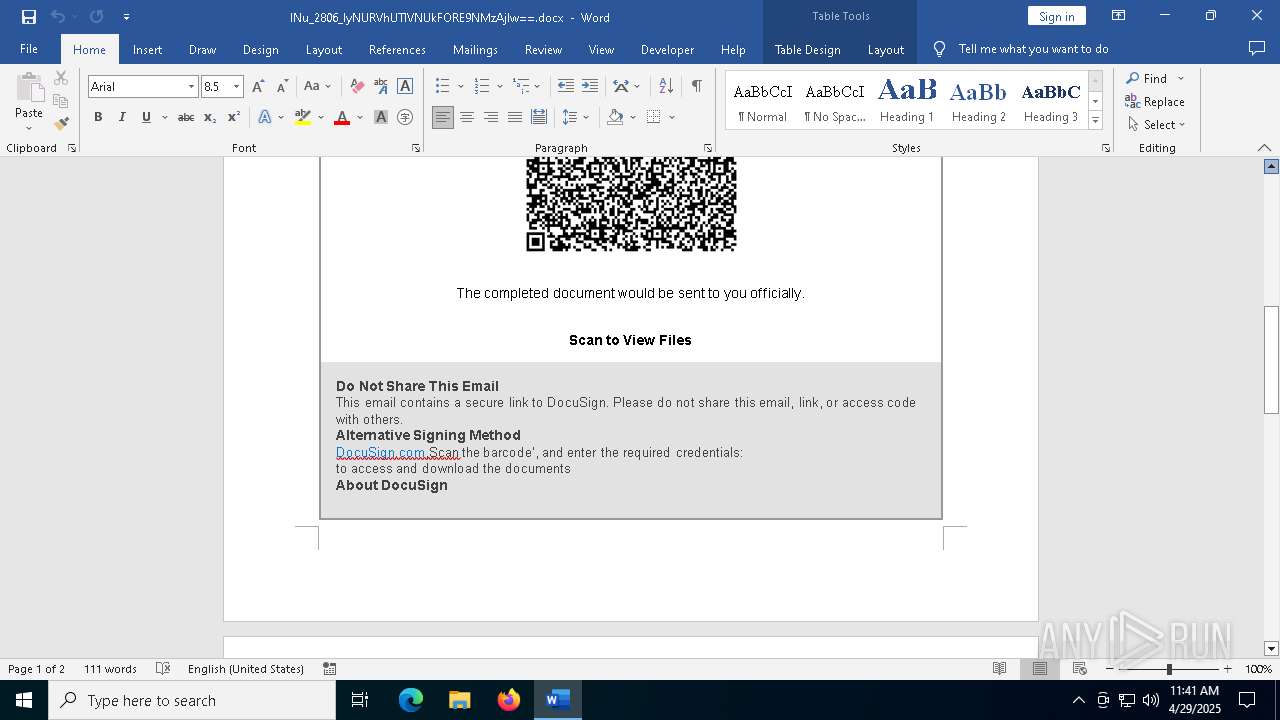
Task: Expand the Styles gallery
Action: tap(1096, 121)
